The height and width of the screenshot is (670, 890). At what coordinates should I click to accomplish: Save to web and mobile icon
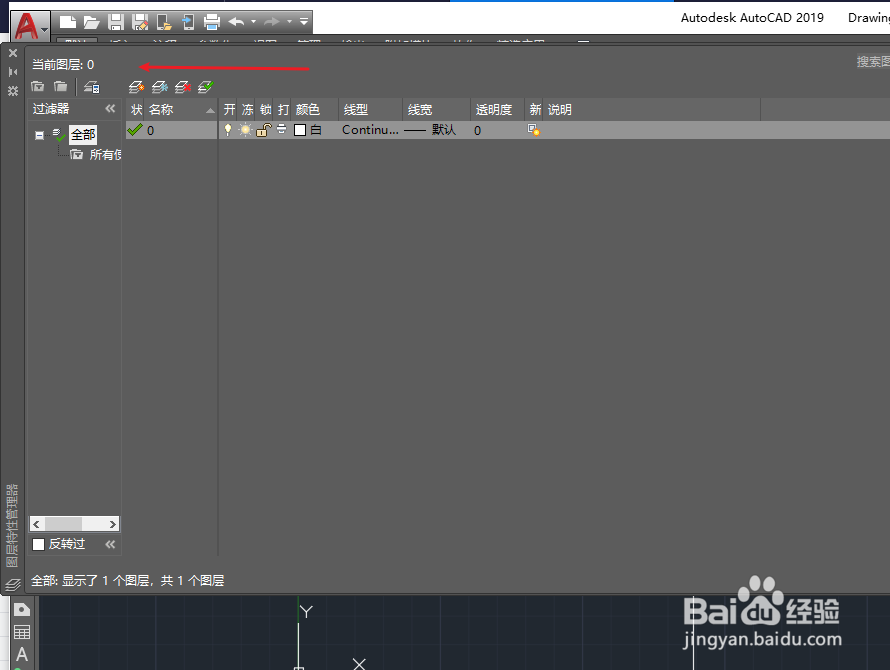188,22
